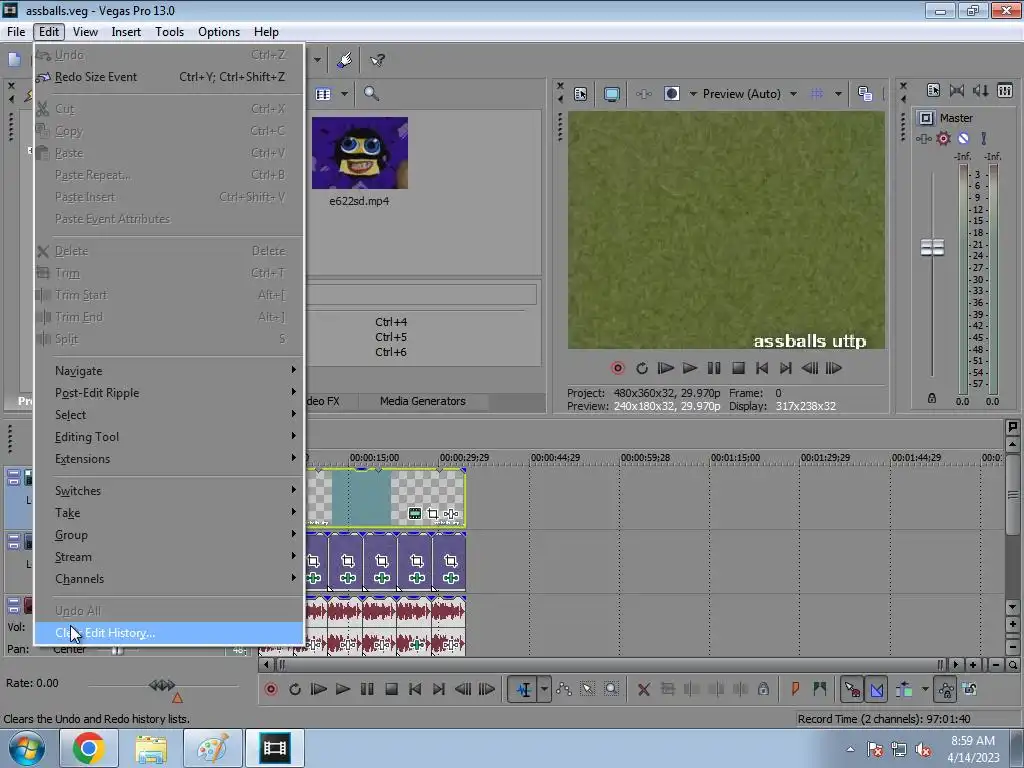Choose Clear Edit History from Edit menu
Screen dimensions: 1024x768
coord(170,633)
